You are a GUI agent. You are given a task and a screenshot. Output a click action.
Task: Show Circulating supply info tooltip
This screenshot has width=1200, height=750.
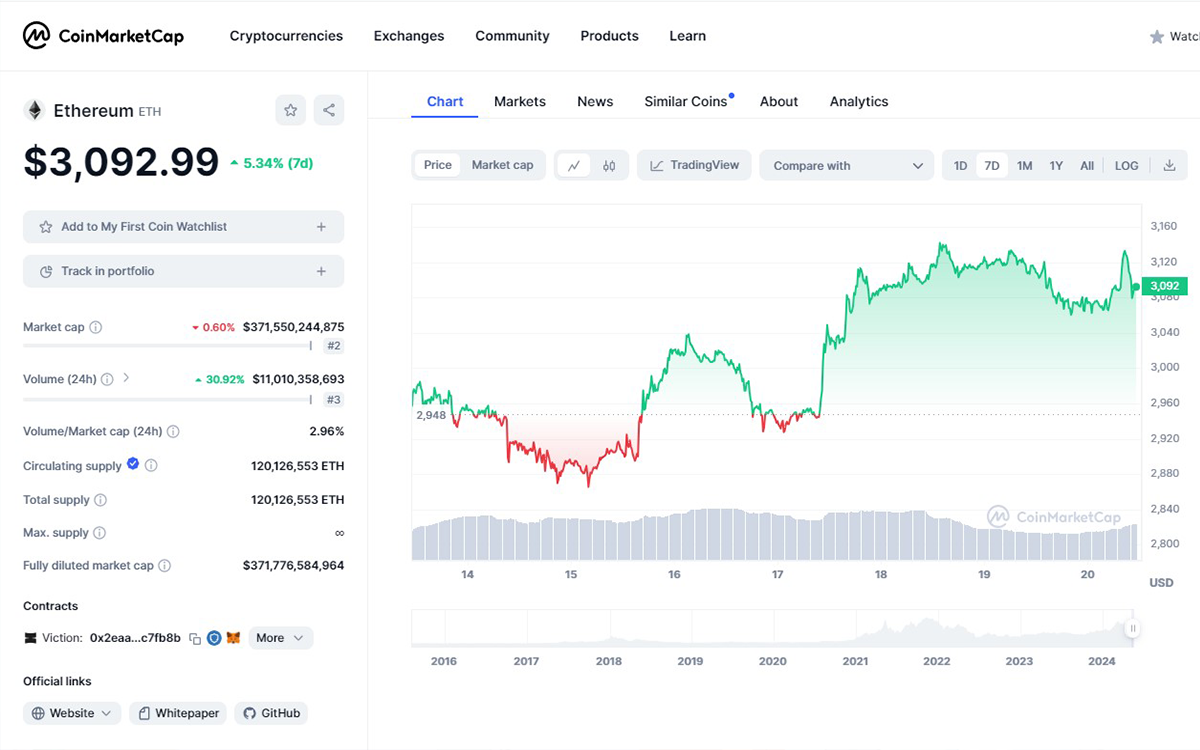pos(151,466)
